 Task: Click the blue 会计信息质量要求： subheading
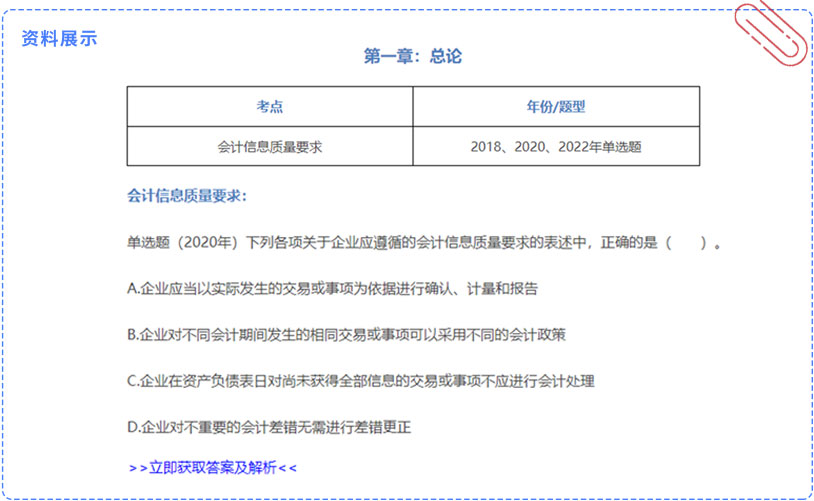(x=186, y=195)
